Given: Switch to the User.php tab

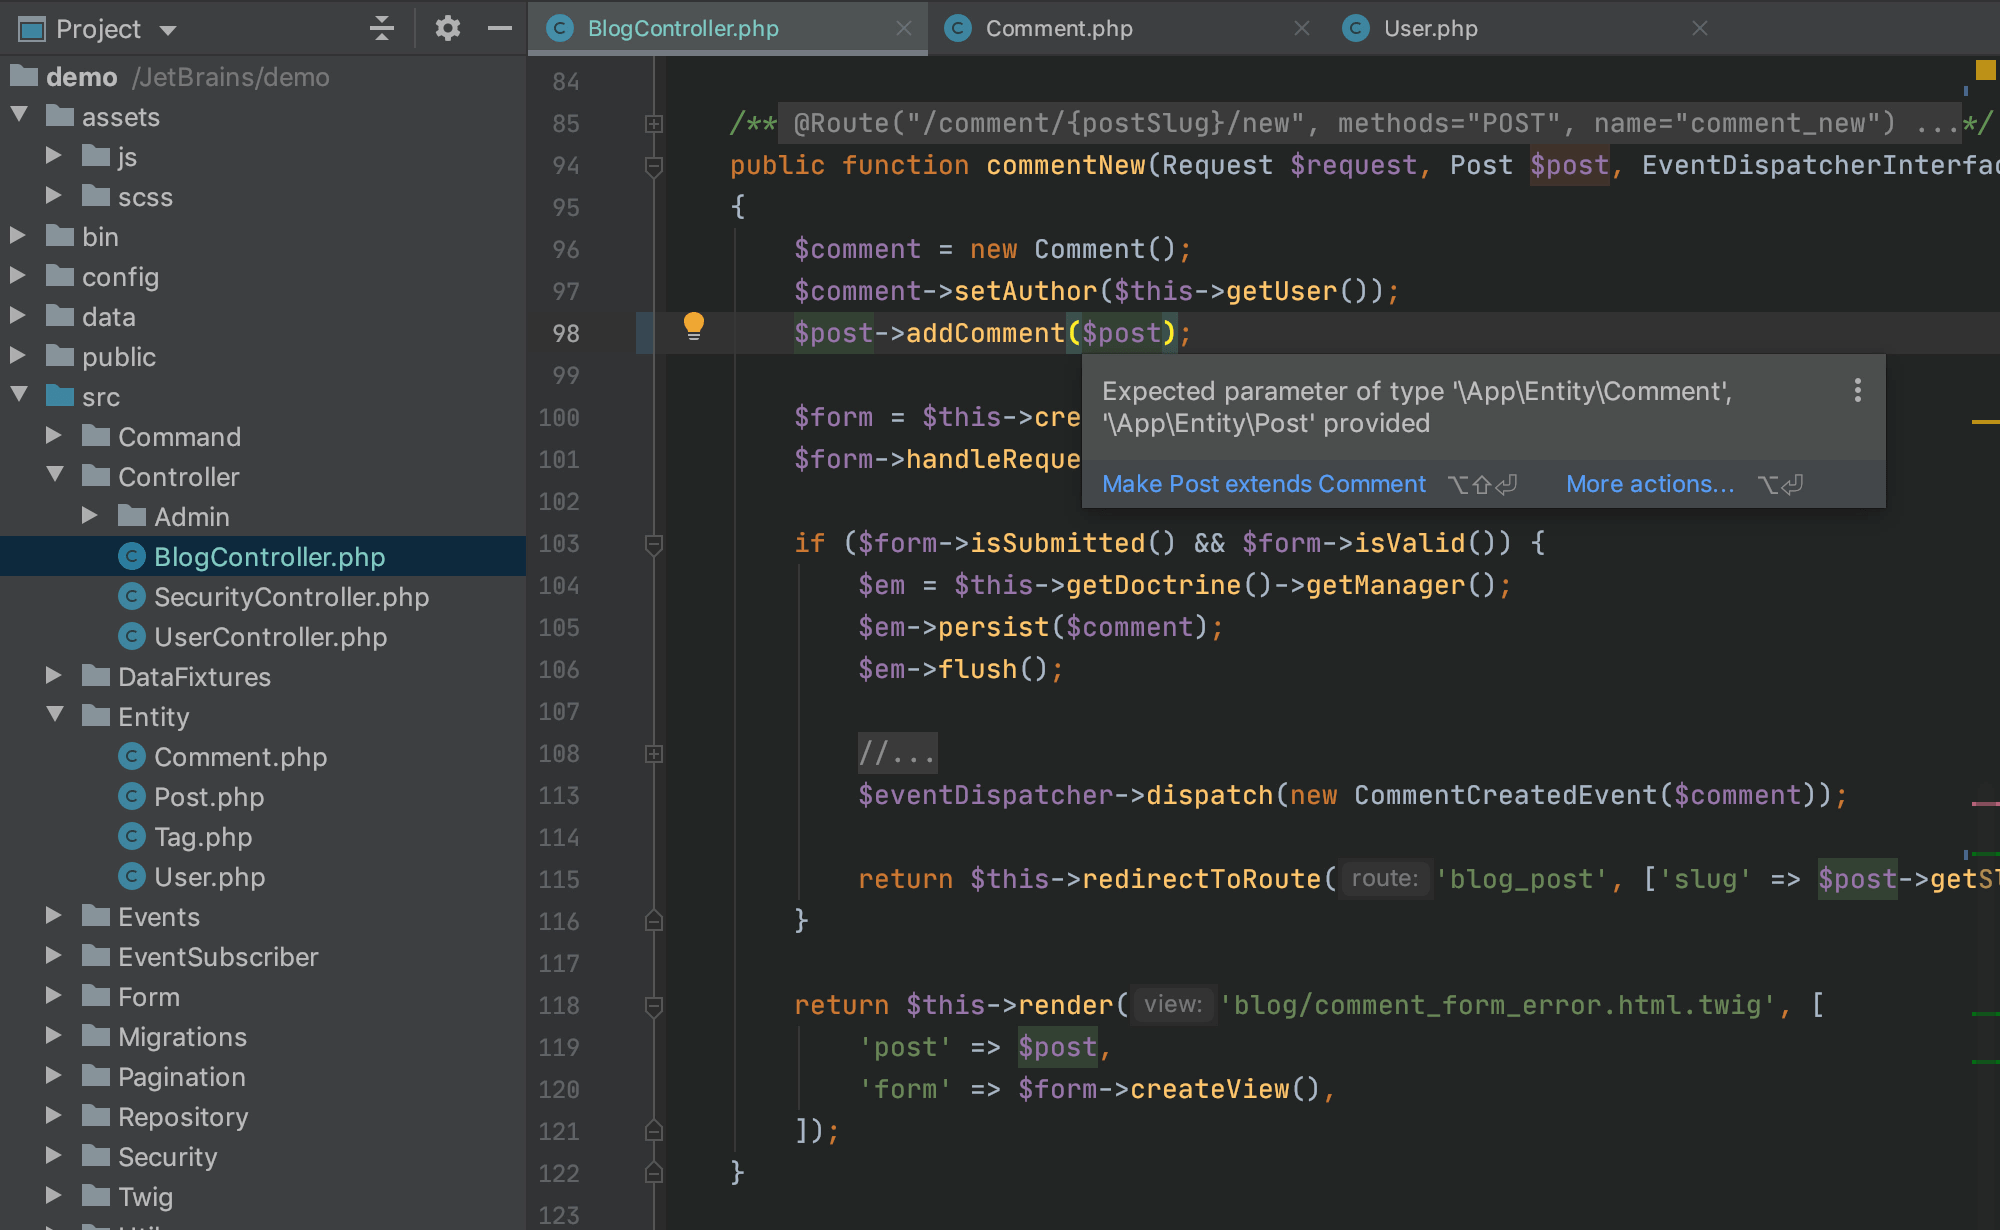Looking at the screenshot, I should (x=1430, y=28).
